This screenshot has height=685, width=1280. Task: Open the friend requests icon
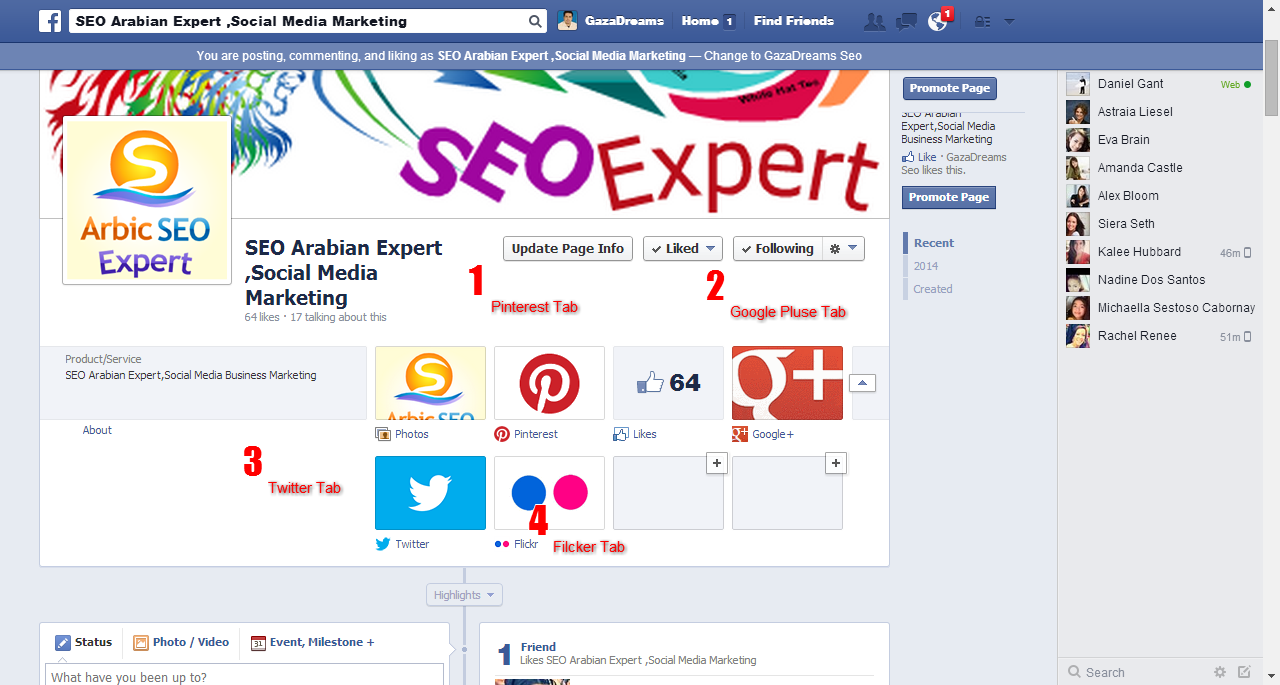[x=875, y=21]
